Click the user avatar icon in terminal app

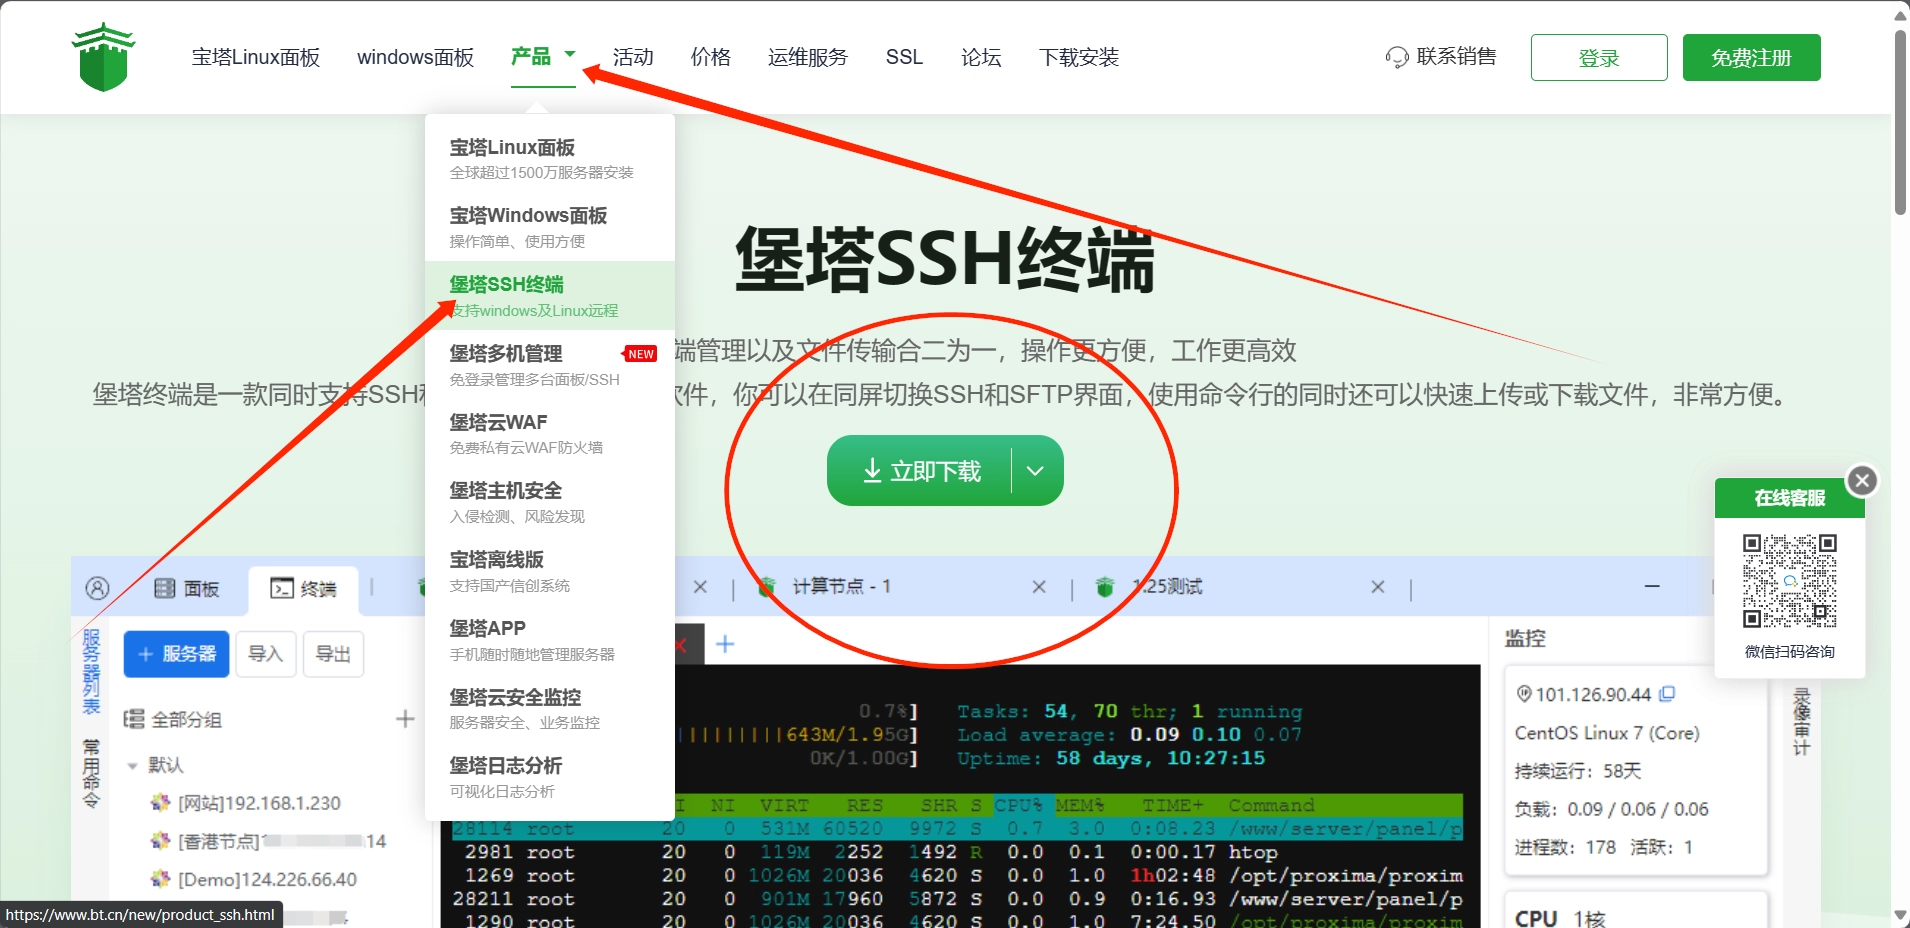point(97,588)
